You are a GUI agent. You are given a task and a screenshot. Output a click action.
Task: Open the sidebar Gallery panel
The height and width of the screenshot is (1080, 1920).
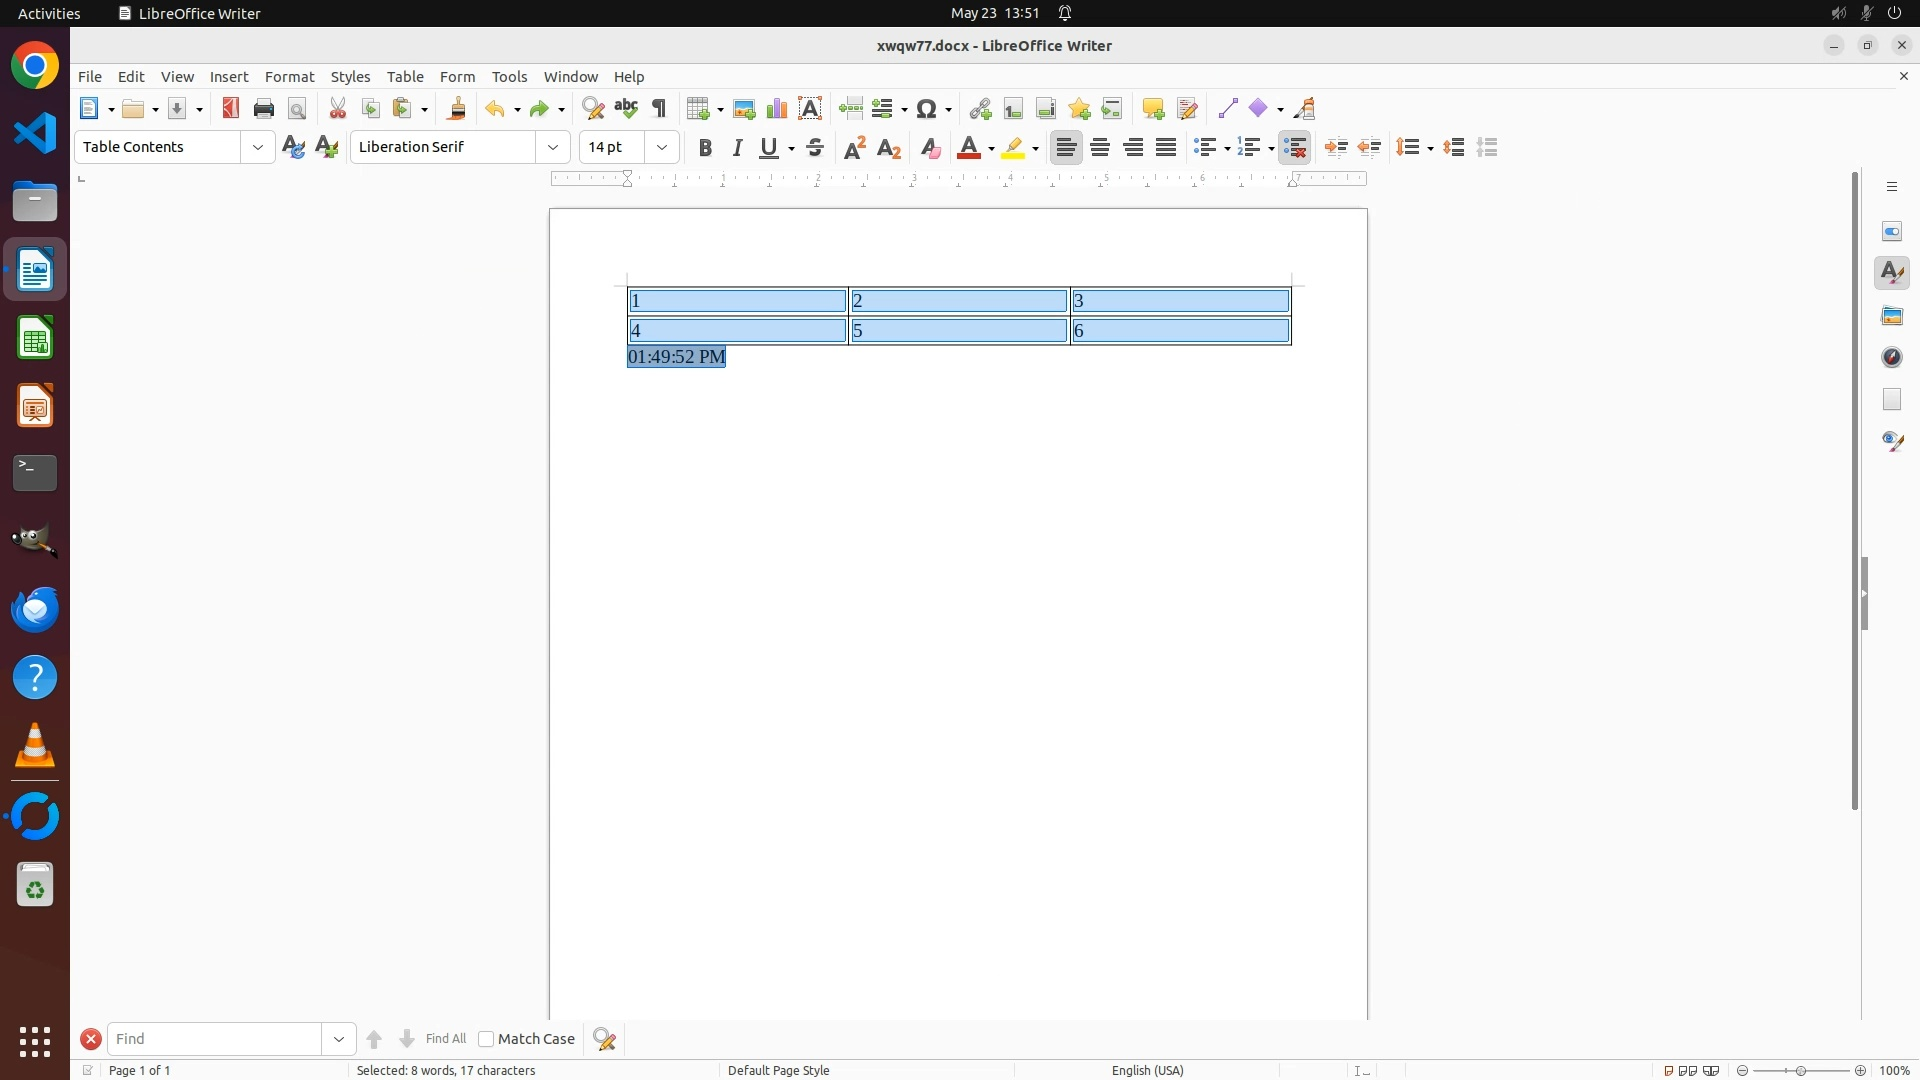1892,316
